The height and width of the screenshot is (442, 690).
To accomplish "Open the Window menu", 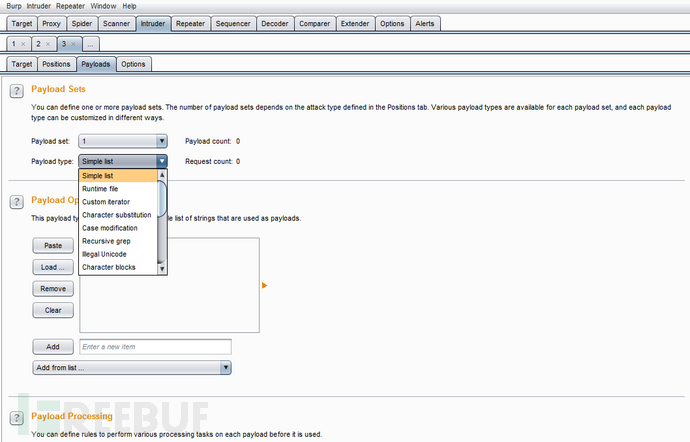I will pyautogui.click(x=103, y=6).
